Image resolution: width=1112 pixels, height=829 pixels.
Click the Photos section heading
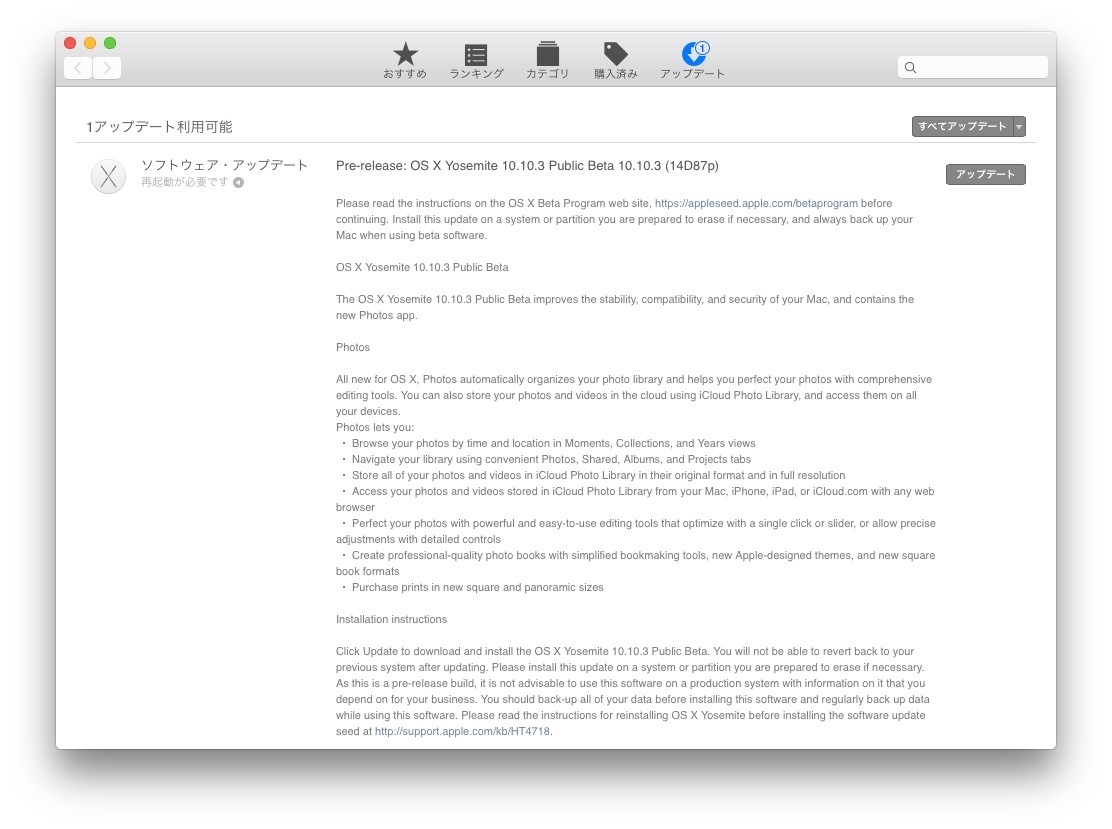pyautogui.click(x=352, y=347)
